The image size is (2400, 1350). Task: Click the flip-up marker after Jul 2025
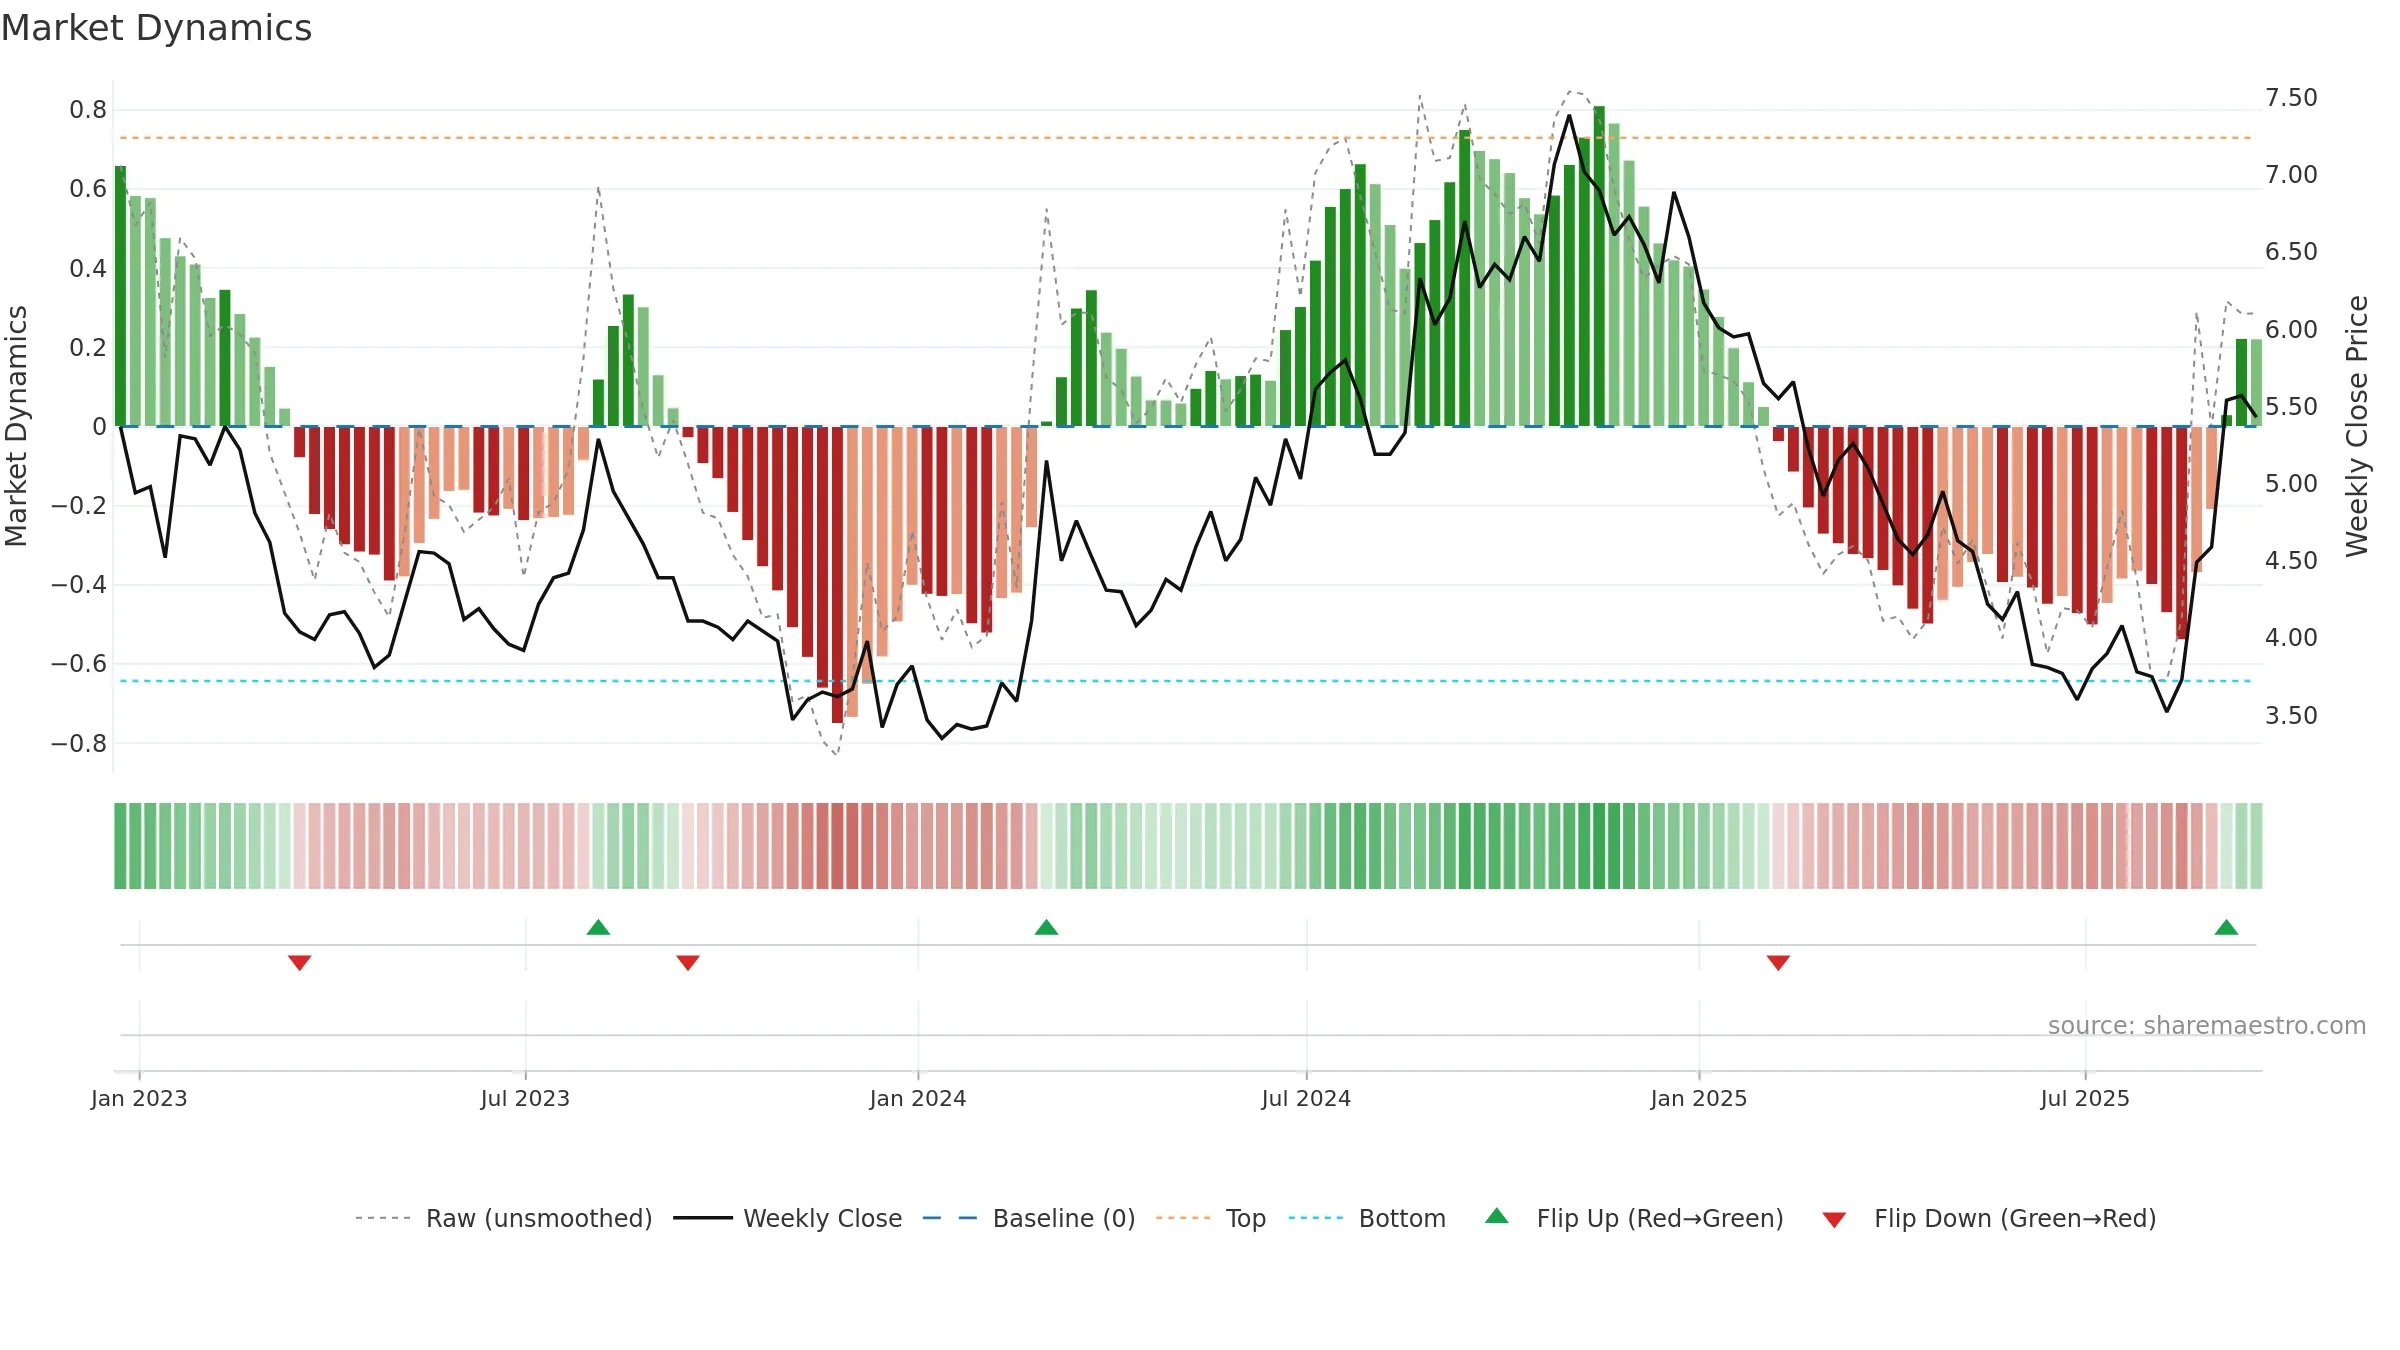click(2226, 927)
